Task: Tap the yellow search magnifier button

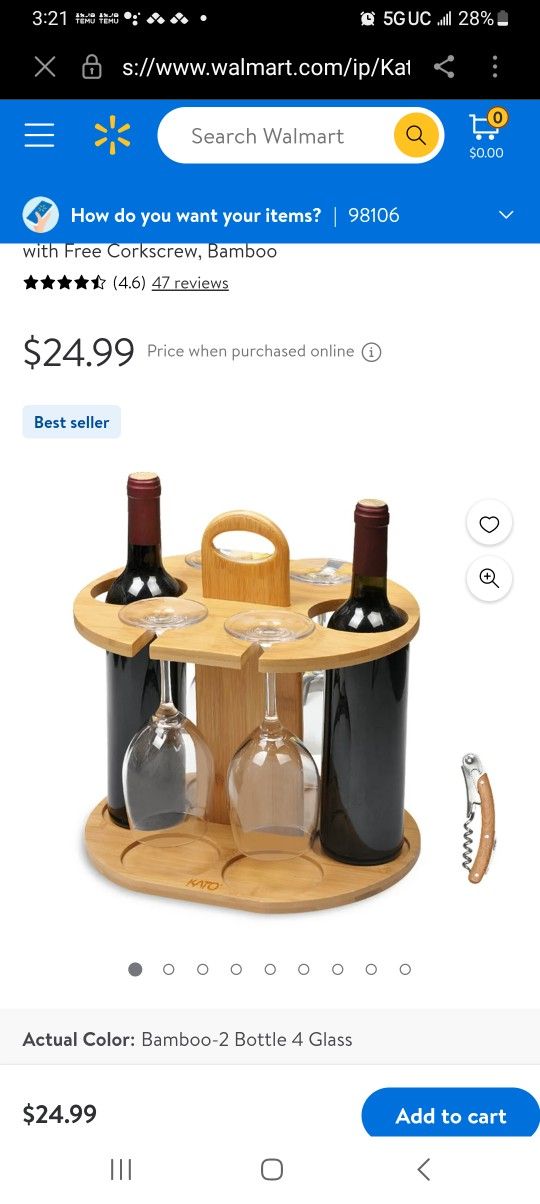Action: click(x=416, y=135)
